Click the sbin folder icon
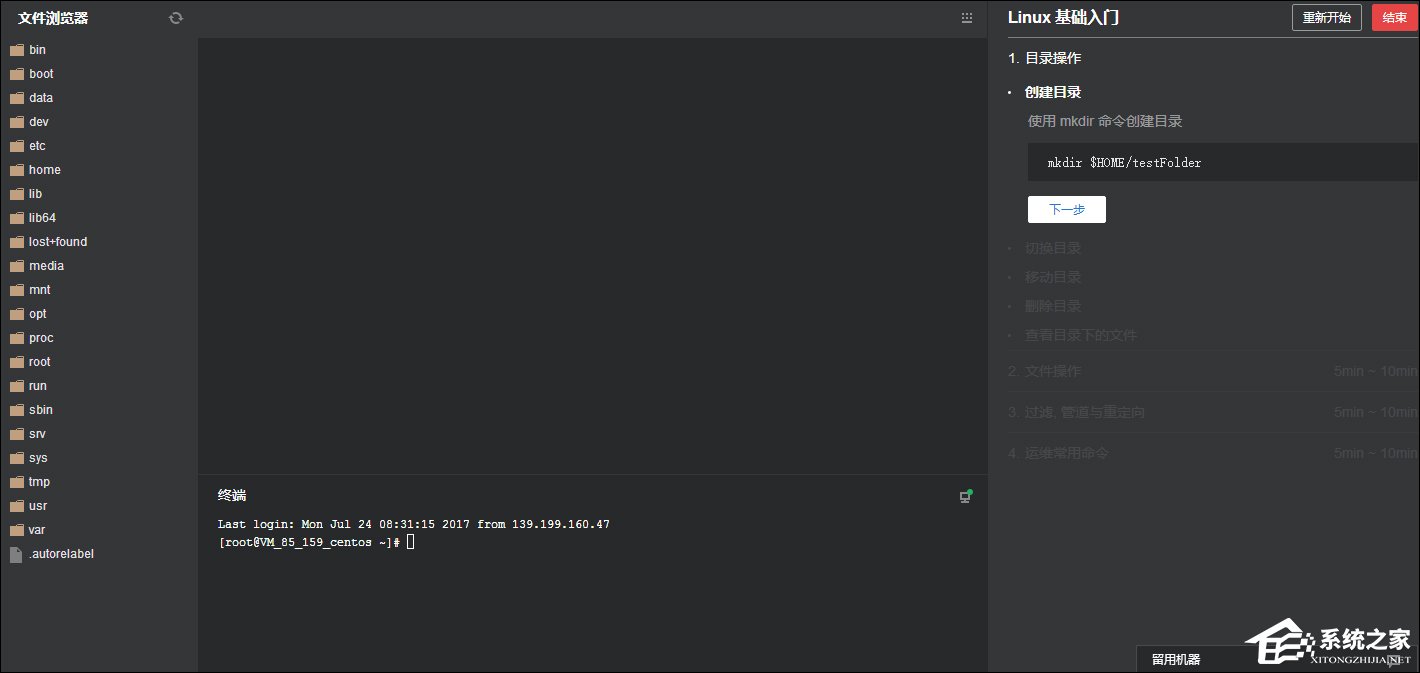Viewport: 1420px width, 673px height. click(16, 410)
